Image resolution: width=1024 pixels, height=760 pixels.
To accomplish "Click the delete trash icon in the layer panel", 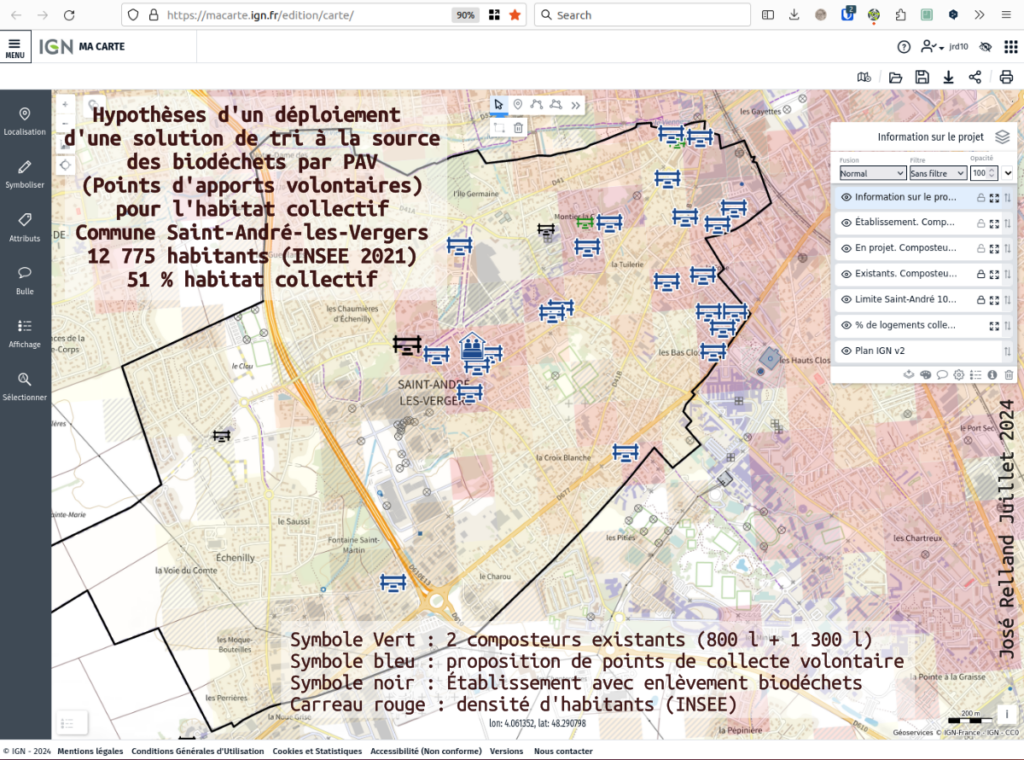I will [1008, 375].
